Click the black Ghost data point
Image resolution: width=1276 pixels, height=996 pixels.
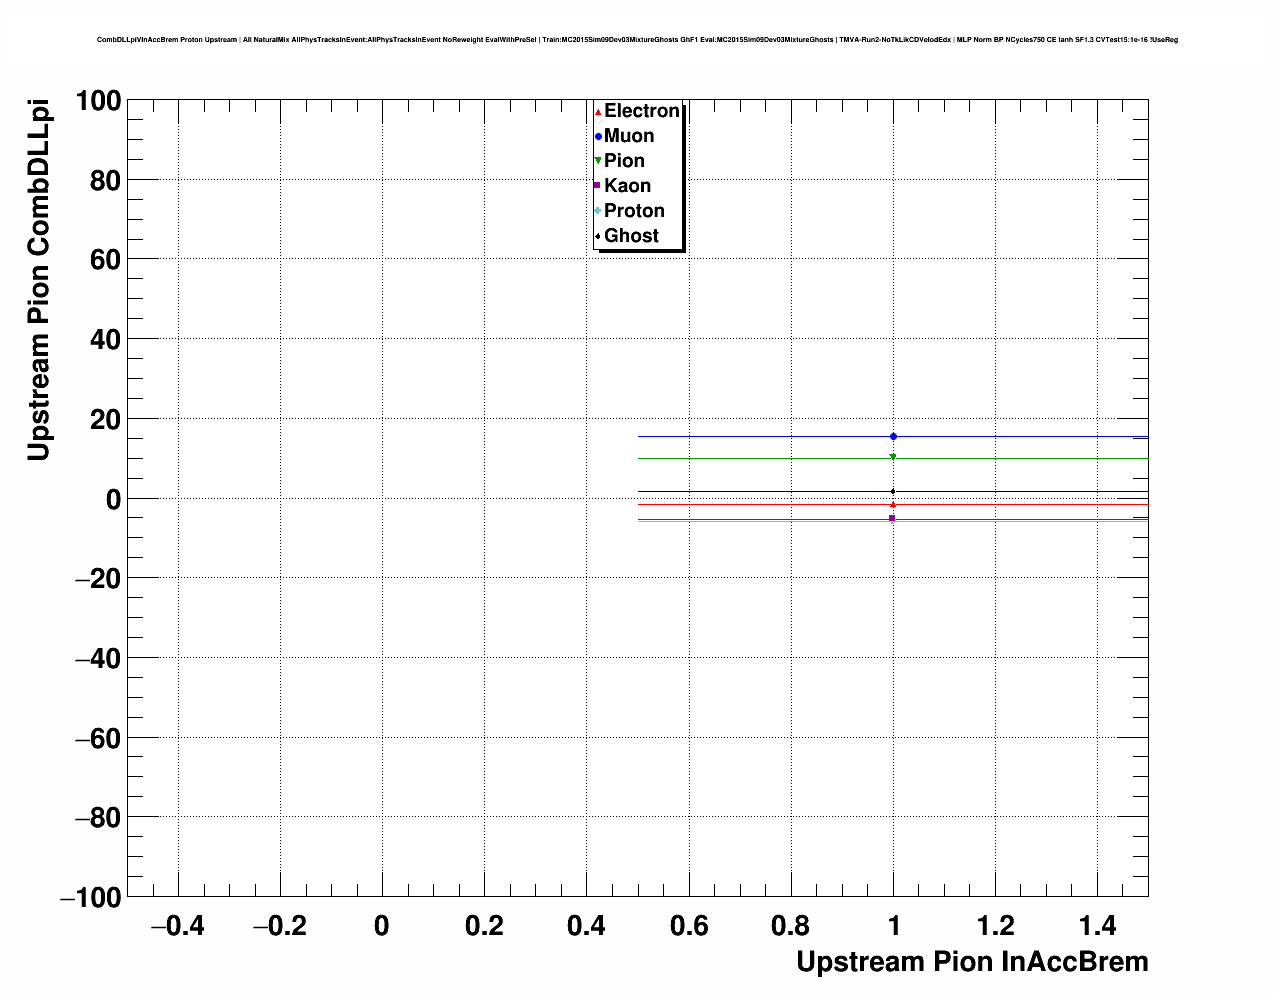pos(893,491)
